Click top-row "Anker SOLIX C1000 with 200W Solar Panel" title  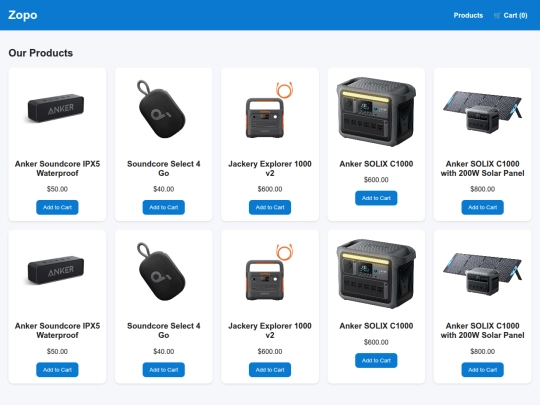click(x=482, y=168)
